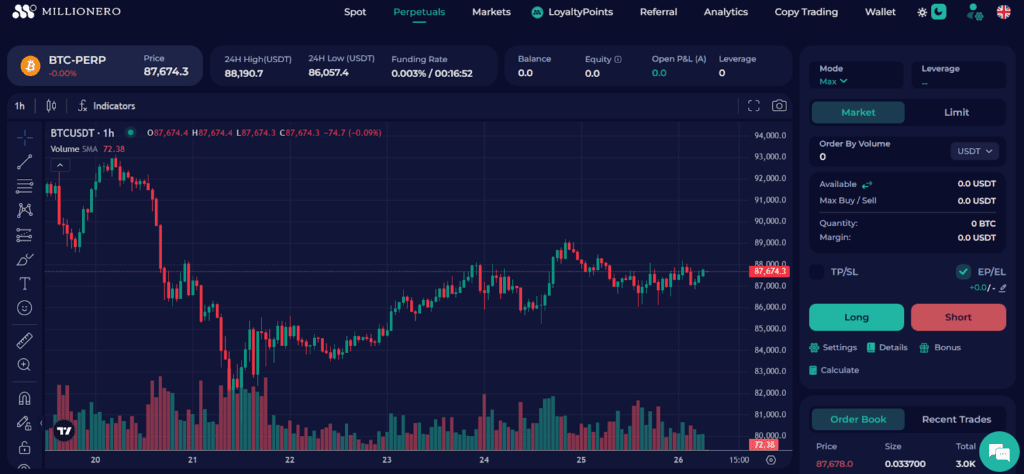
Task: Open the Recent Trades tab
Action: coord(956,419)
